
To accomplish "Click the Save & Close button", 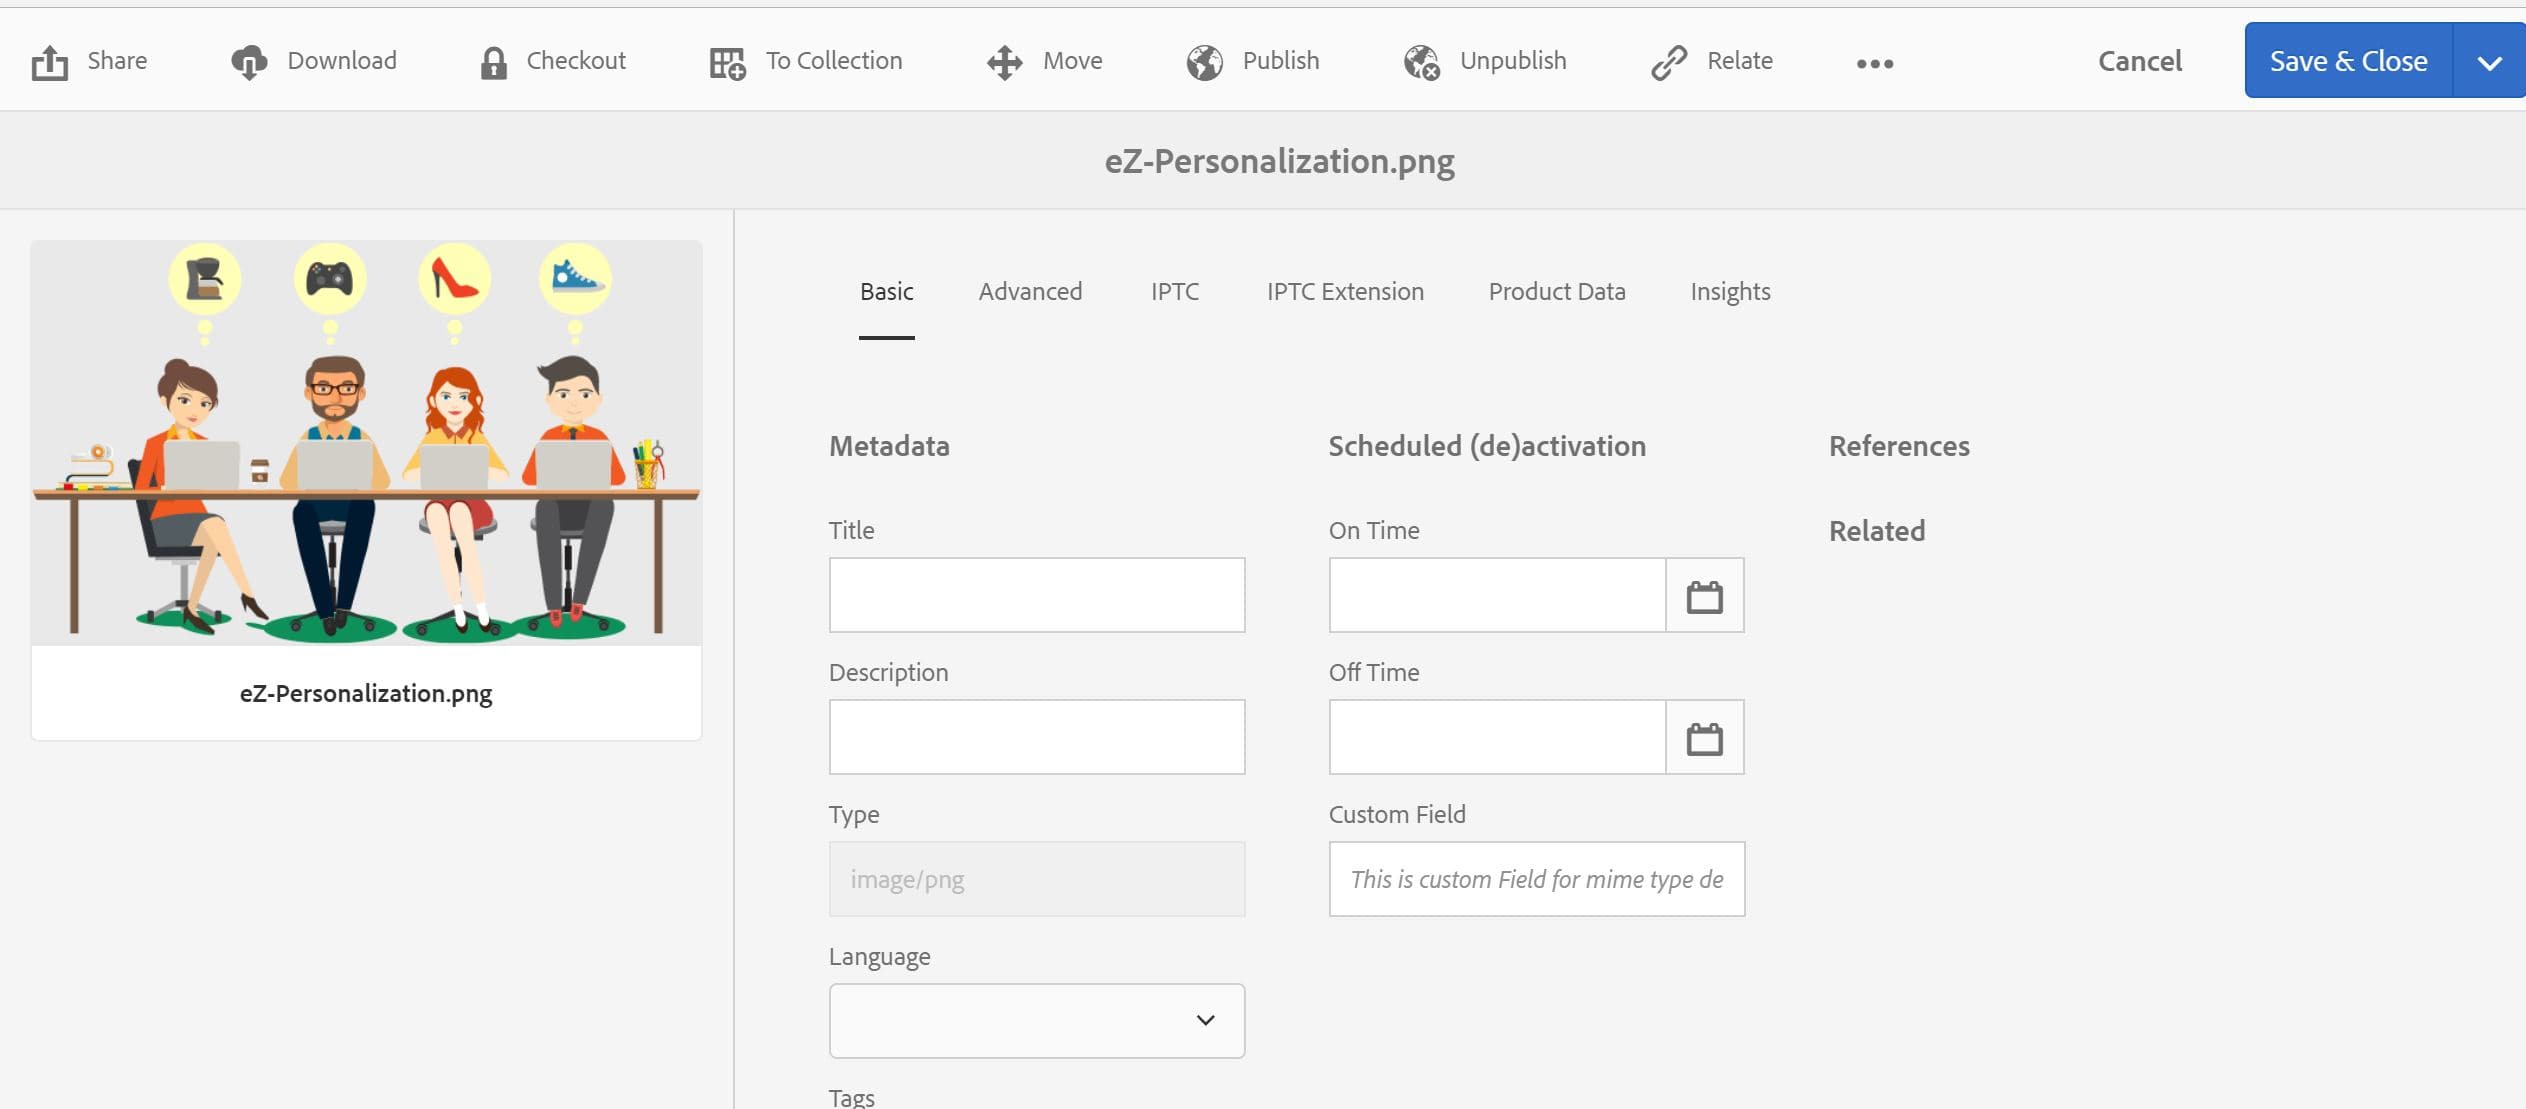I will (2347, 60).
